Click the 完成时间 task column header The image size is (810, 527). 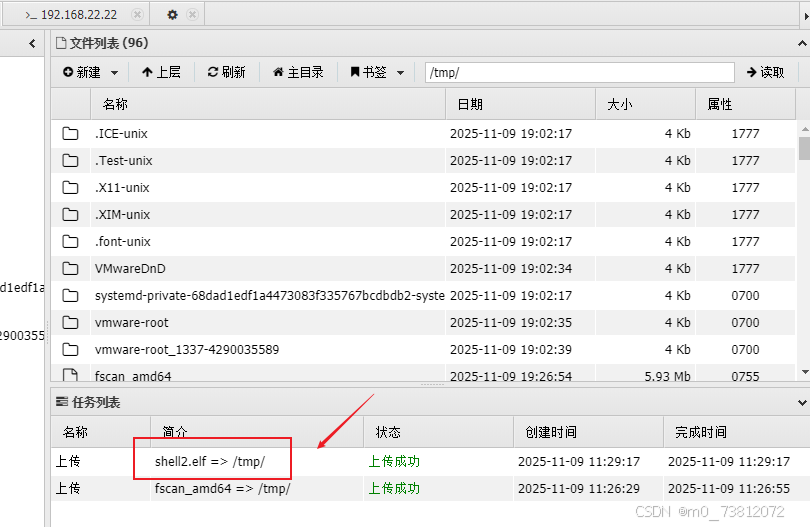pos(736,432)
